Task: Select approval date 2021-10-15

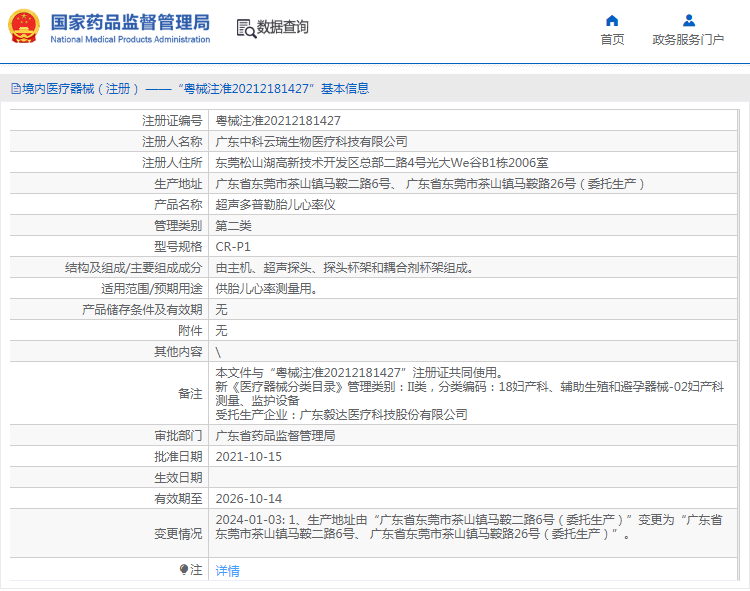Action: 248,457
